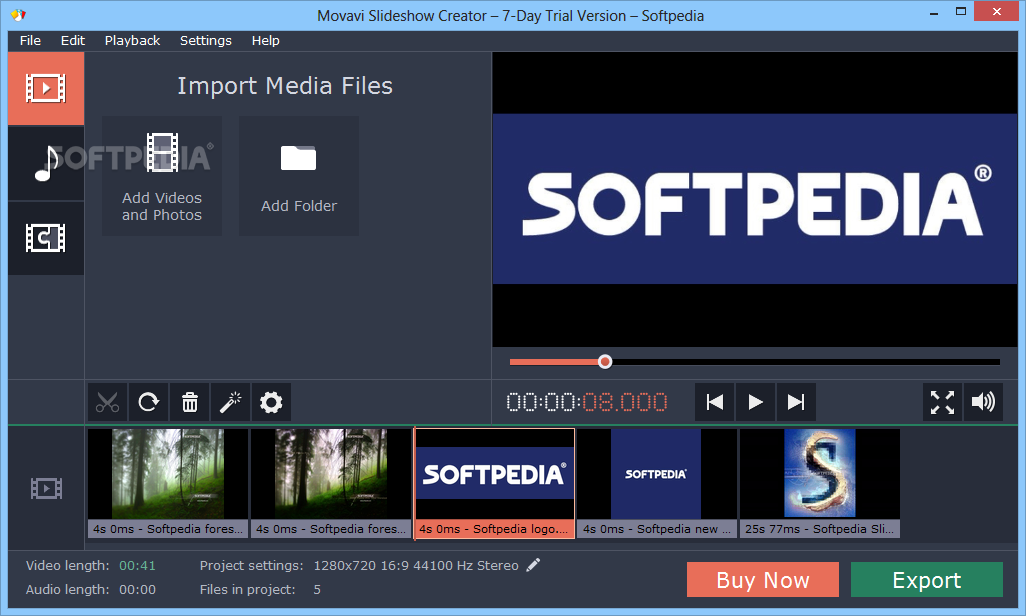This screenshot has height=616, width=1026.
Task: Select the Softpedia logo clip
Action: tap(495, 483)
